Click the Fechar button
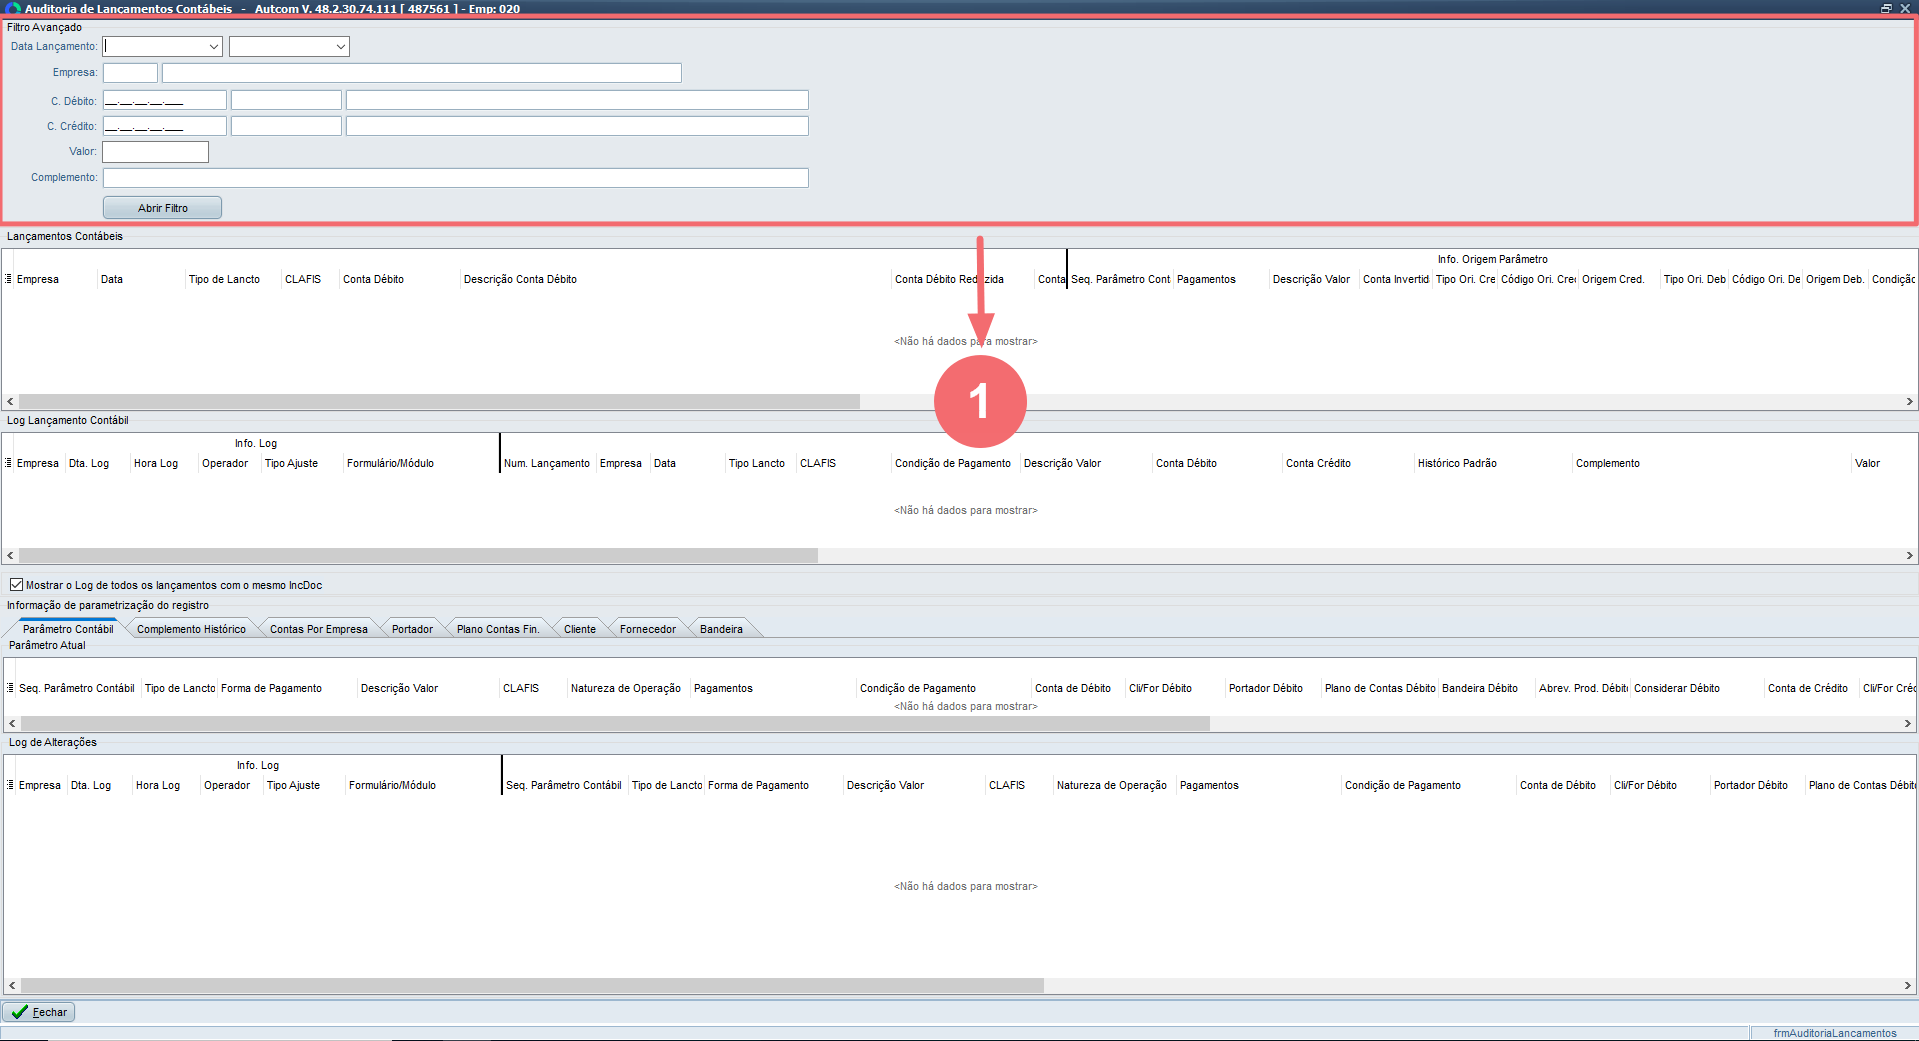1919x1041 pixels. point(39,1012)
